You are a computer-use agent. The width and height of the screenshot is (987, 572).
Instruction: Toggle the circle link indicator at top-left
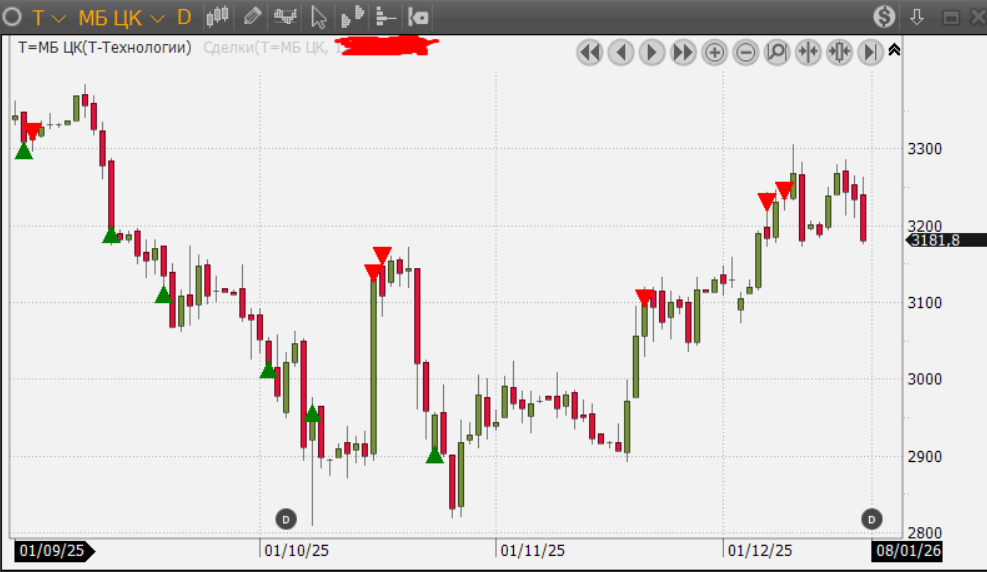(x=14, y=17)
